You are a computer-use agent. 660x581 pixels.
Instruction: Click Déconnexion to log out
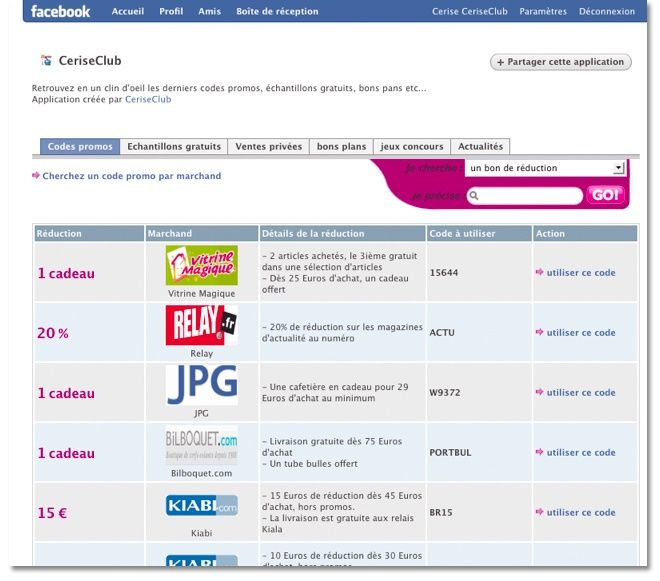pyautogui.click(x=607, y=11)
